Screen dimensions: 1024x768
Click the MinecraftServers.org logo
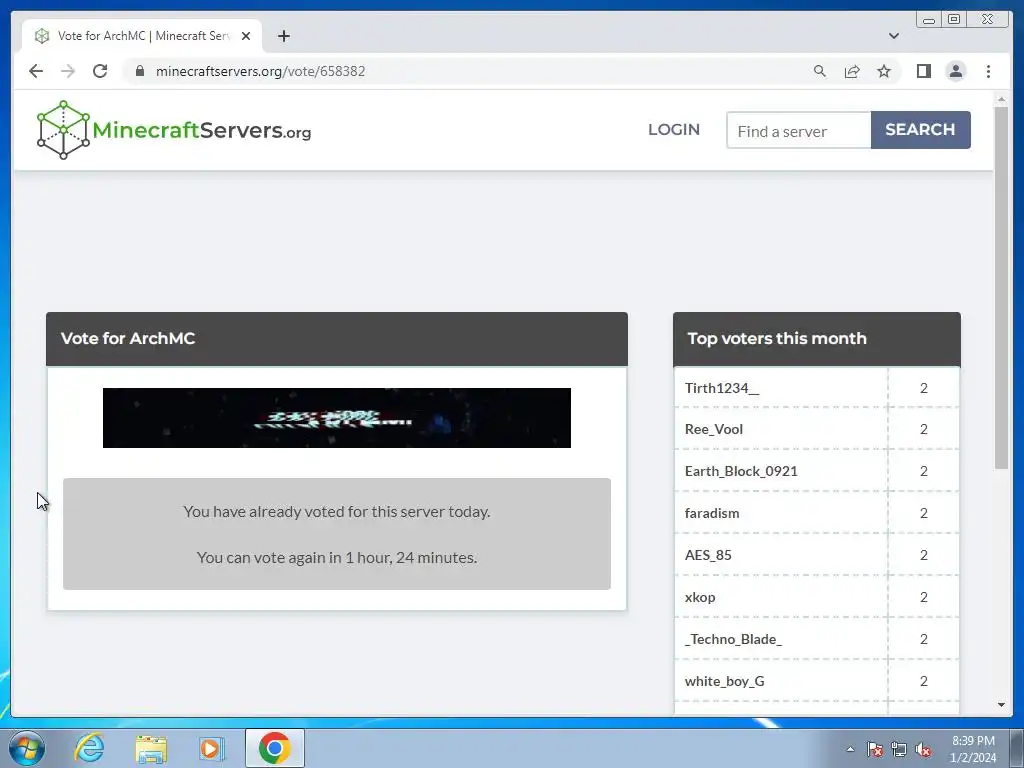174,129
